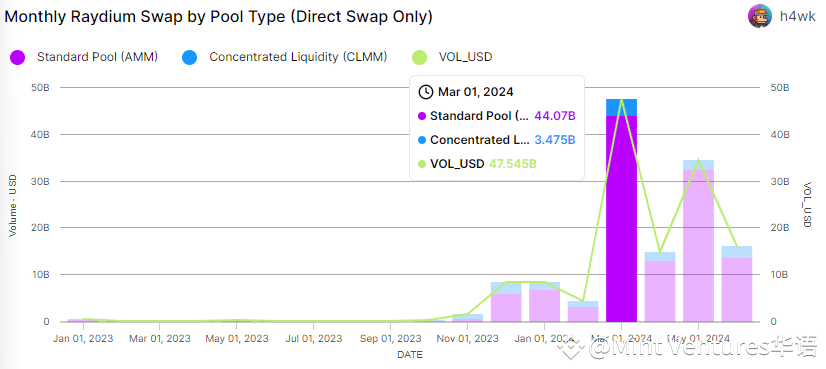The image size is (826, 369).
Task: Click the Jun 2024 rightmost bar
Action: point(737,284)
